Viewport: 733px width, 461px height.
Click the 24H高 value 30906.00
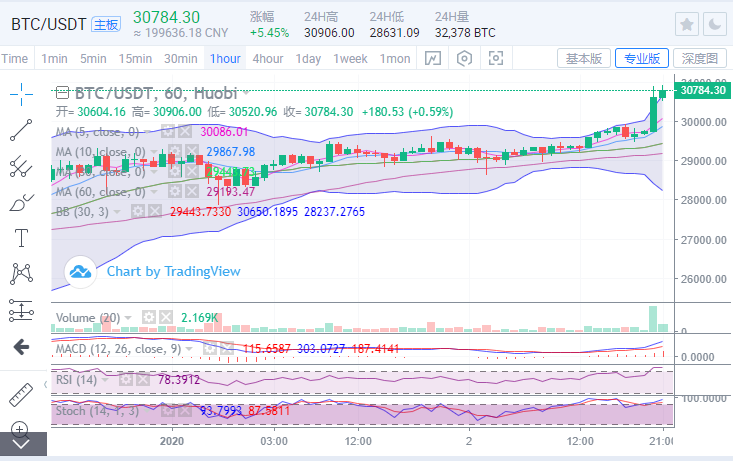pos(329,33)
